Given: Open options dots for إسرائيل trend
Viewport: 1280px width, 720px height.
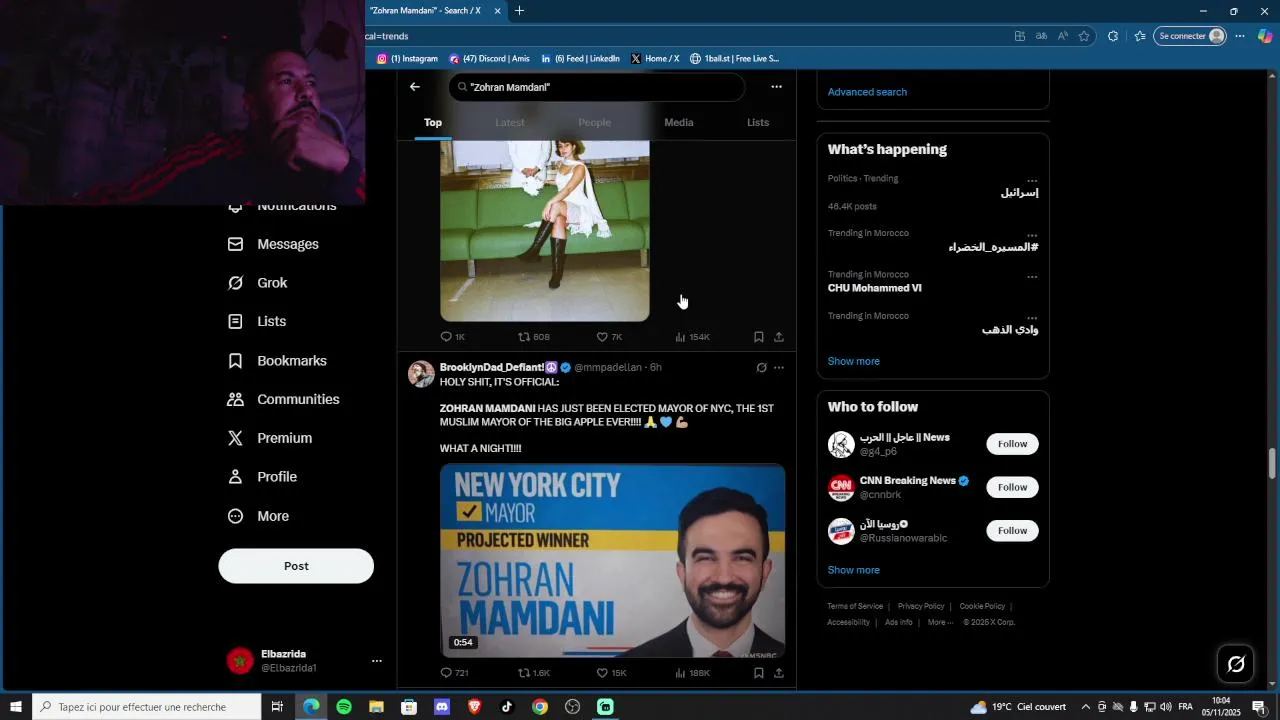Looking at the screenshot, I should 1032,181.
